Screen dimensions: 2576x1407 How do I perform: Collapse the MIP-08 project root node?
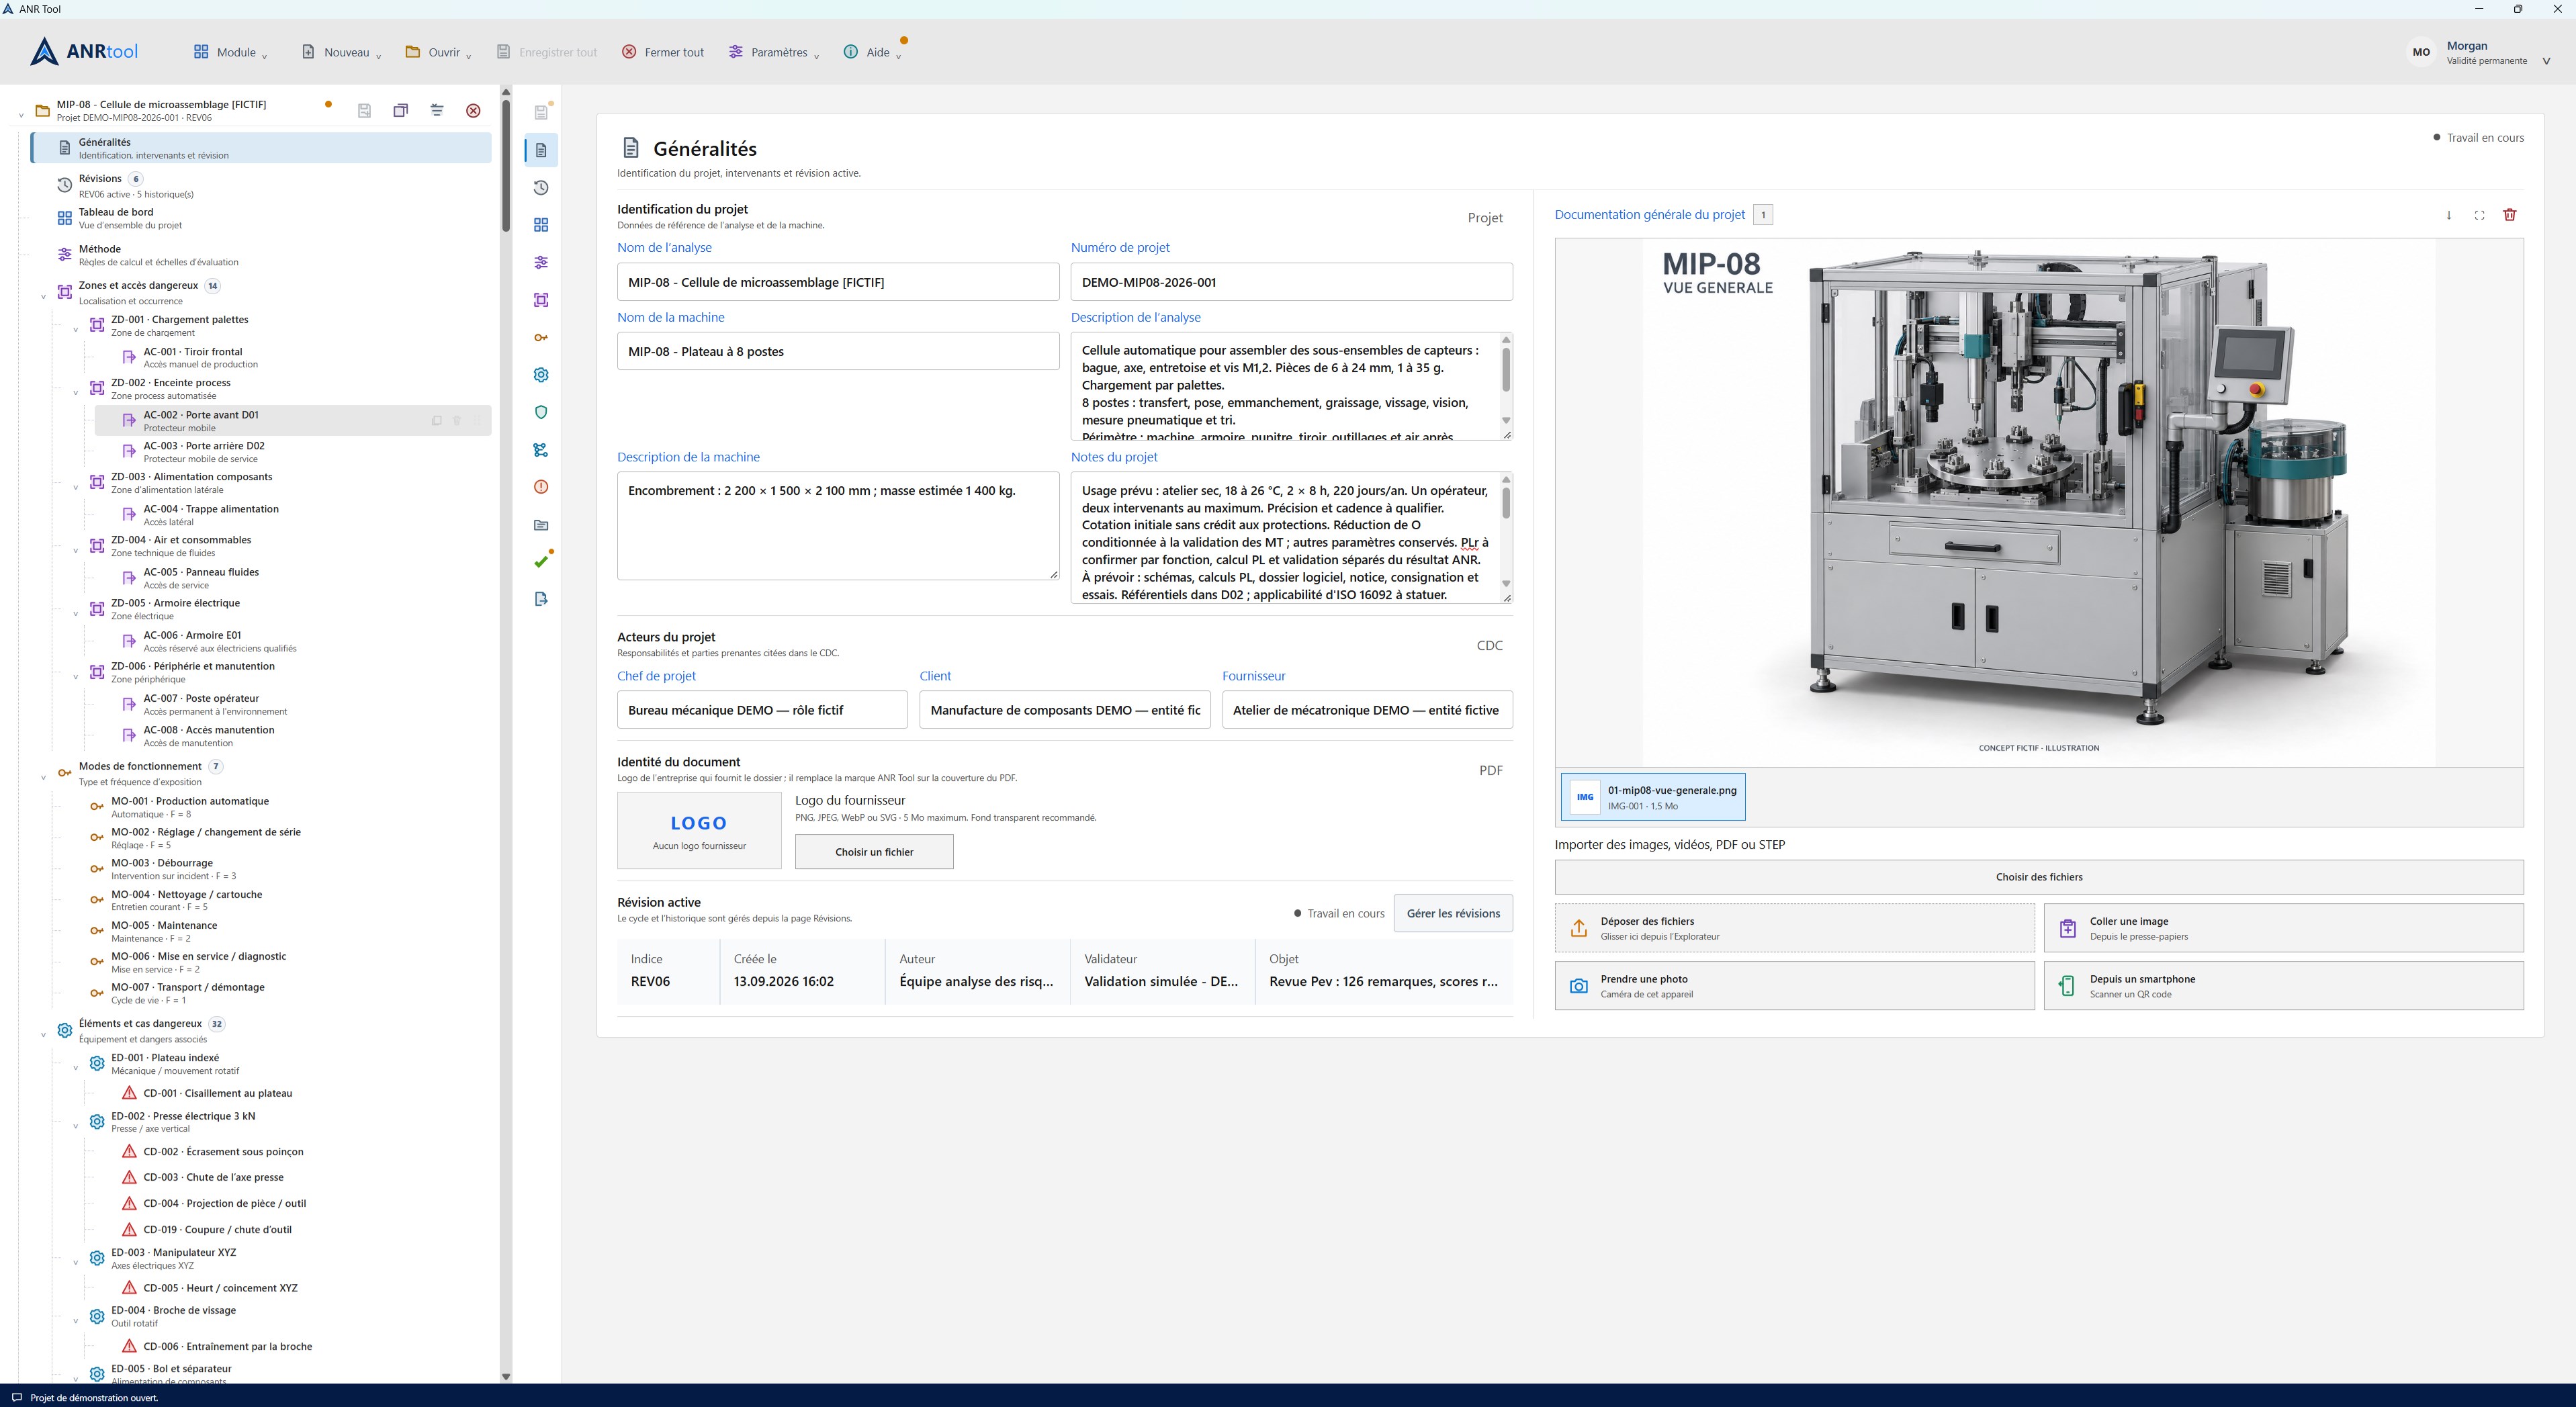(x=21, y=116)
